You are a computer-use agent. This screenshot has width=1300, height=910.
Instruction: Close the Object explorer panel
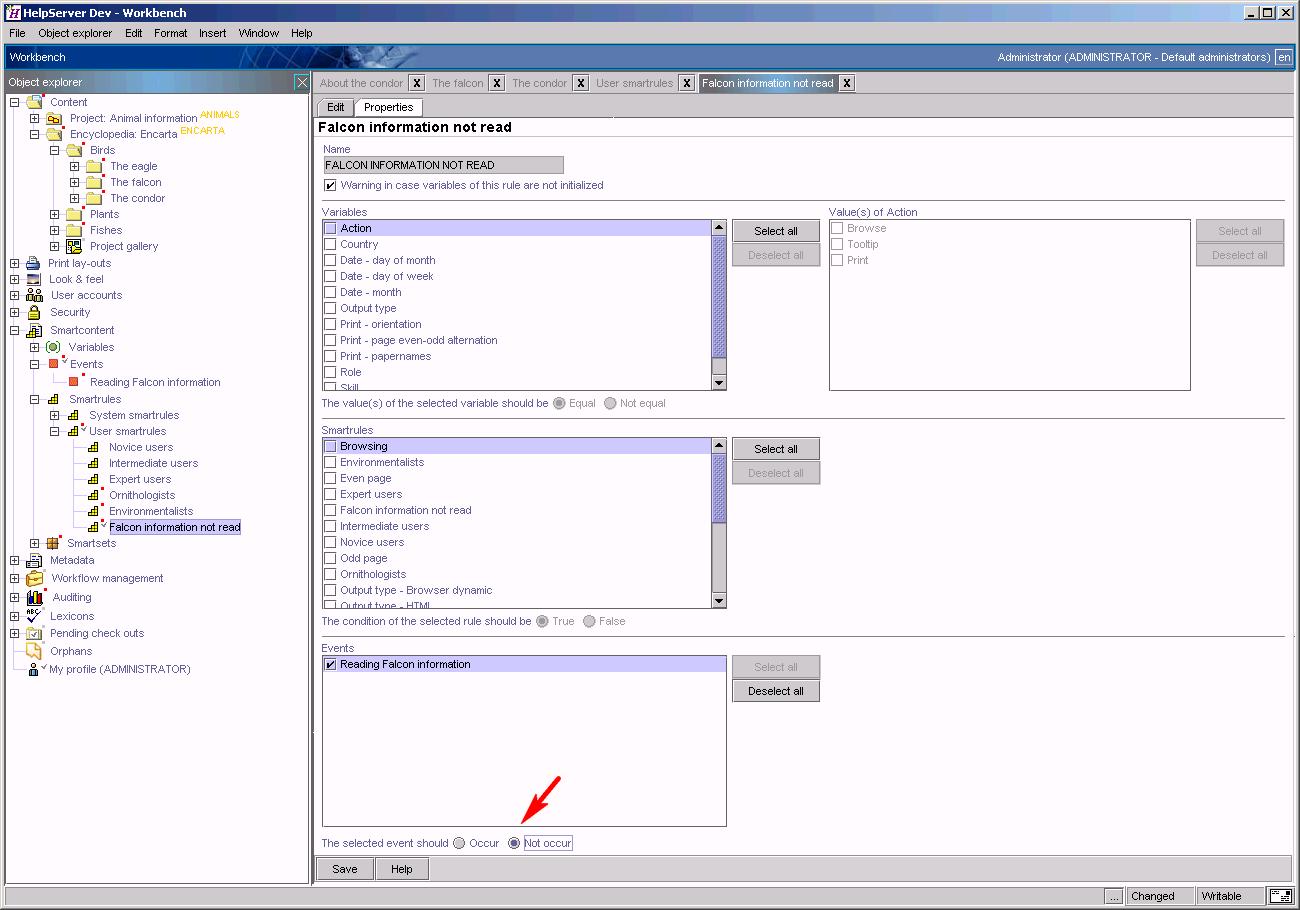[301, 82]
